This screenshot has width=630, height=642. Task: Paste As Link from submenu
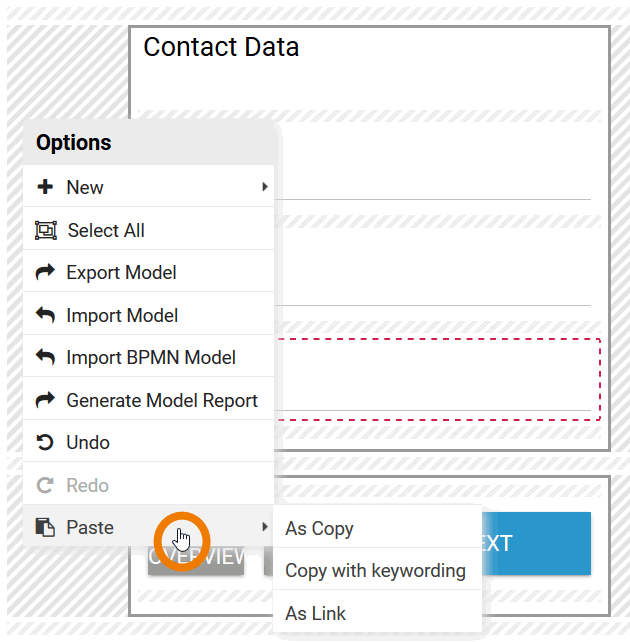[x=316, y=613]
